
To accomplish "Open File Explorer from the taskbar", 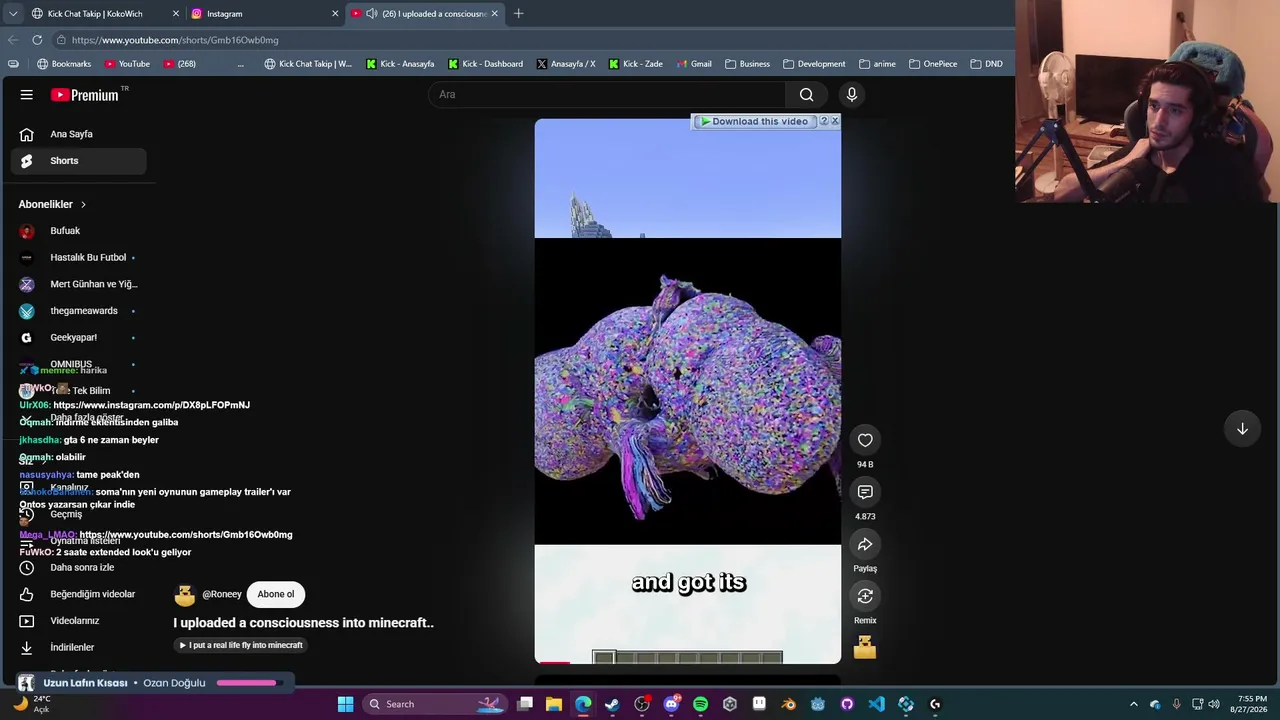I will tap(554, 704).
